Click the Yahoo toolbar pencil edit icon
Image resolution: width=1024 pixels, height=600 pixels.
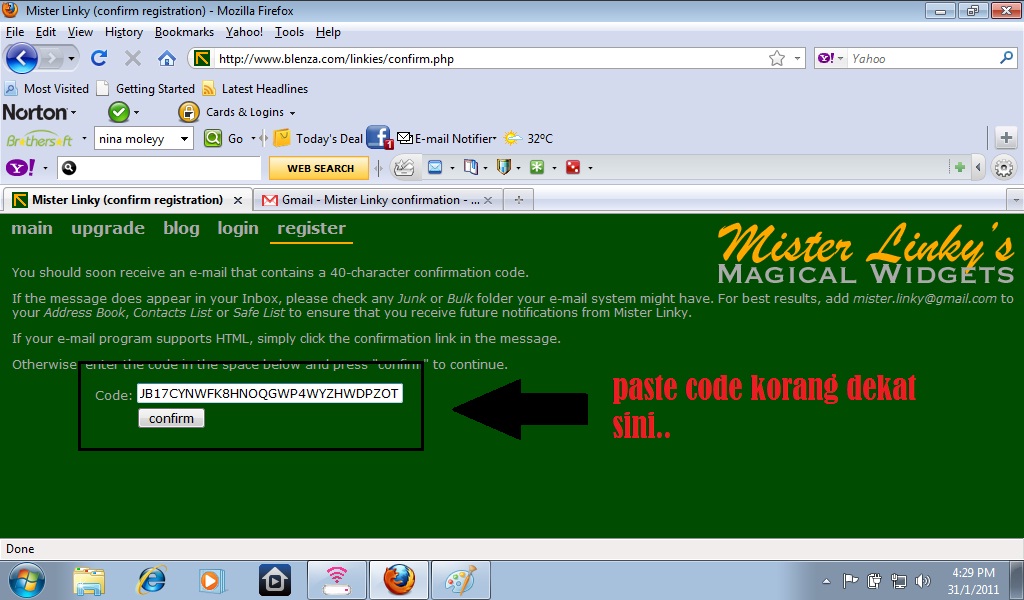[404, 168]
